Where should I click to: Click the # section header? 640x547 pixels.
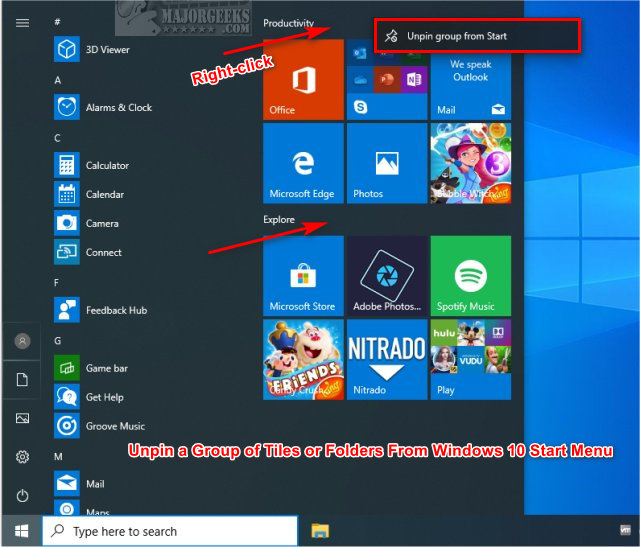pyautogui.click(x=57, y=21)
